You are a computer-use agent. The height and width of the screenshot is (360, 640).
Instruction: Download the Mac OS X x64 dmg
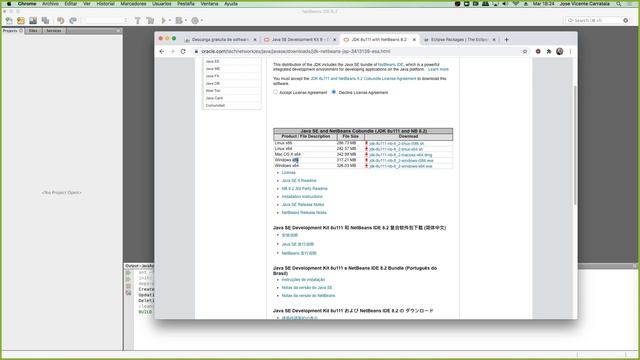(x=400, y=155)
